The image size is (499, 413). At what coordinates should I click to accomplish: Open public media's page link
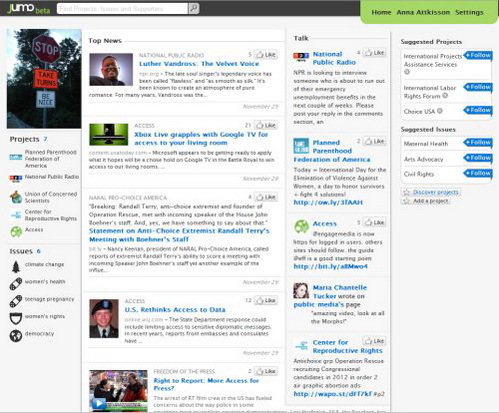[318, 304]
